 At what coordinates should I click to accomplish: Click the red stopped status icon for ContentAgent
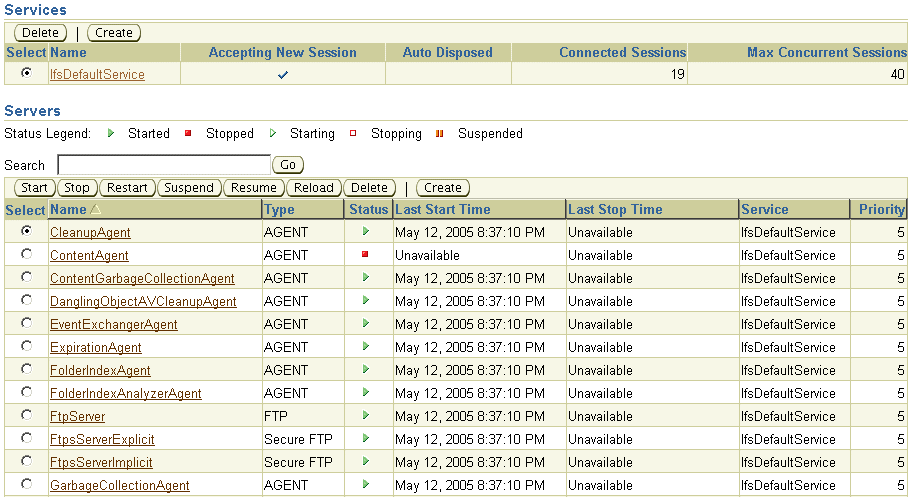pyautogui.click(x=366, y=255)
